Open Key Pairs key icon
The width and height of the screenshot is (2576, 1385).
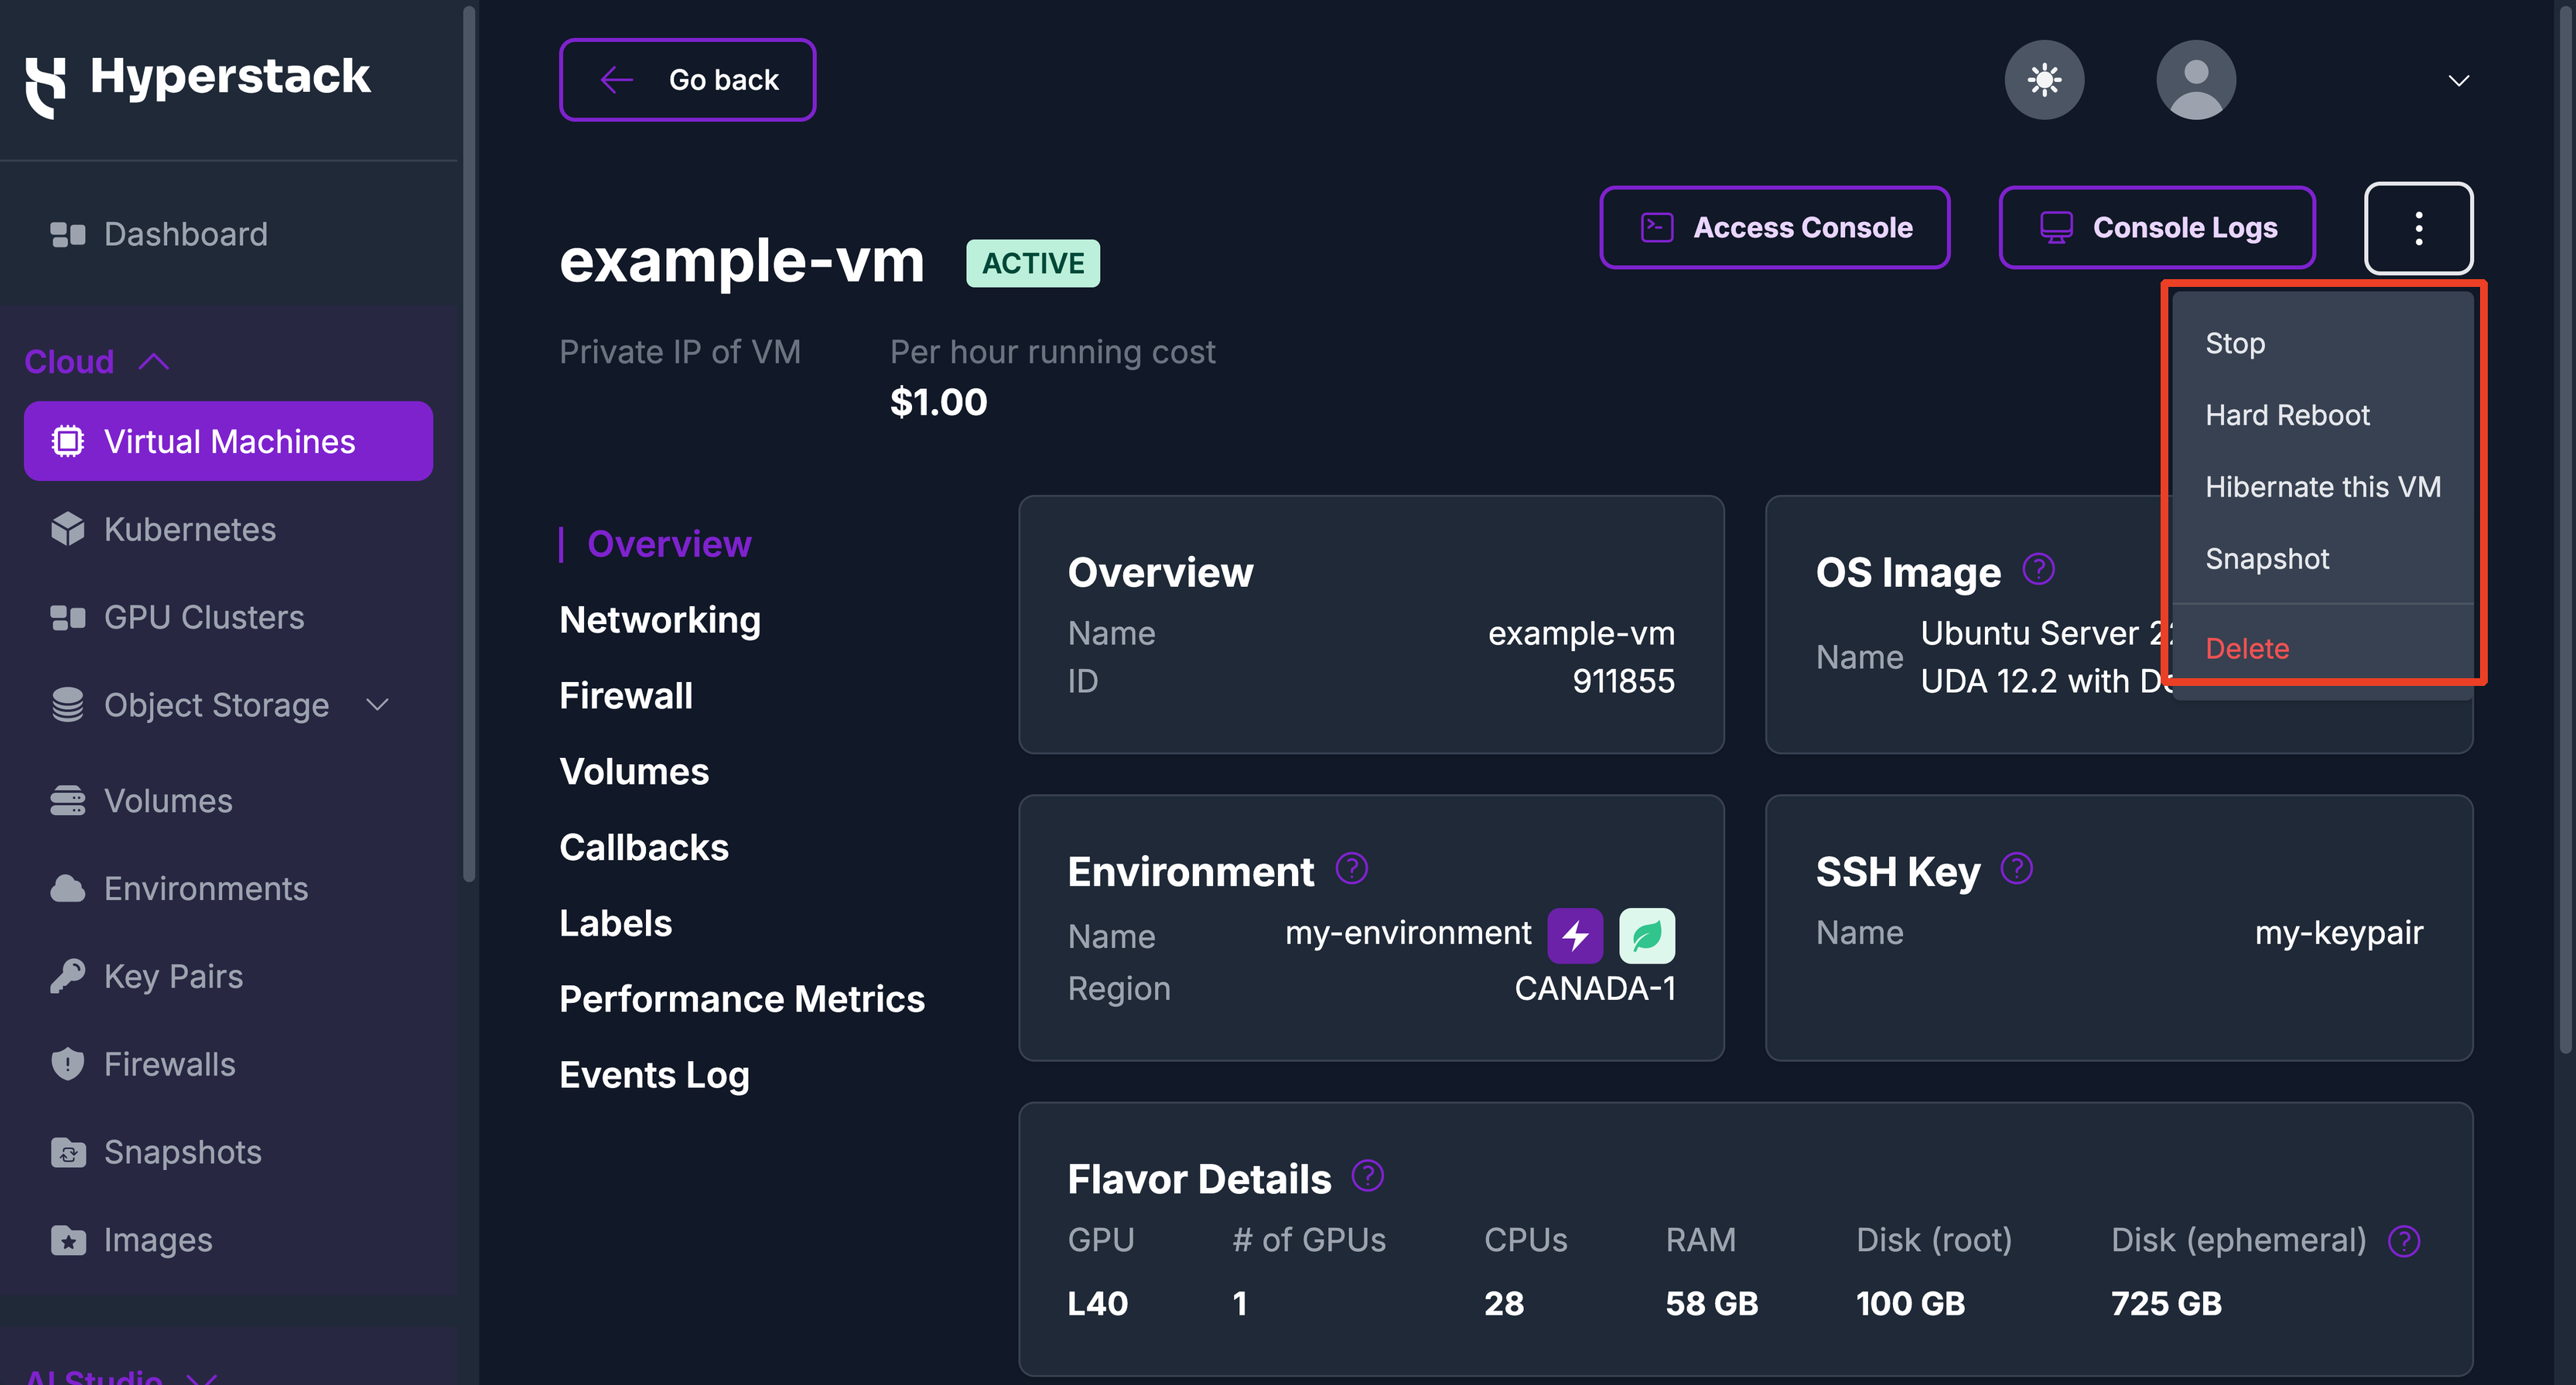[x=67, y=976]
